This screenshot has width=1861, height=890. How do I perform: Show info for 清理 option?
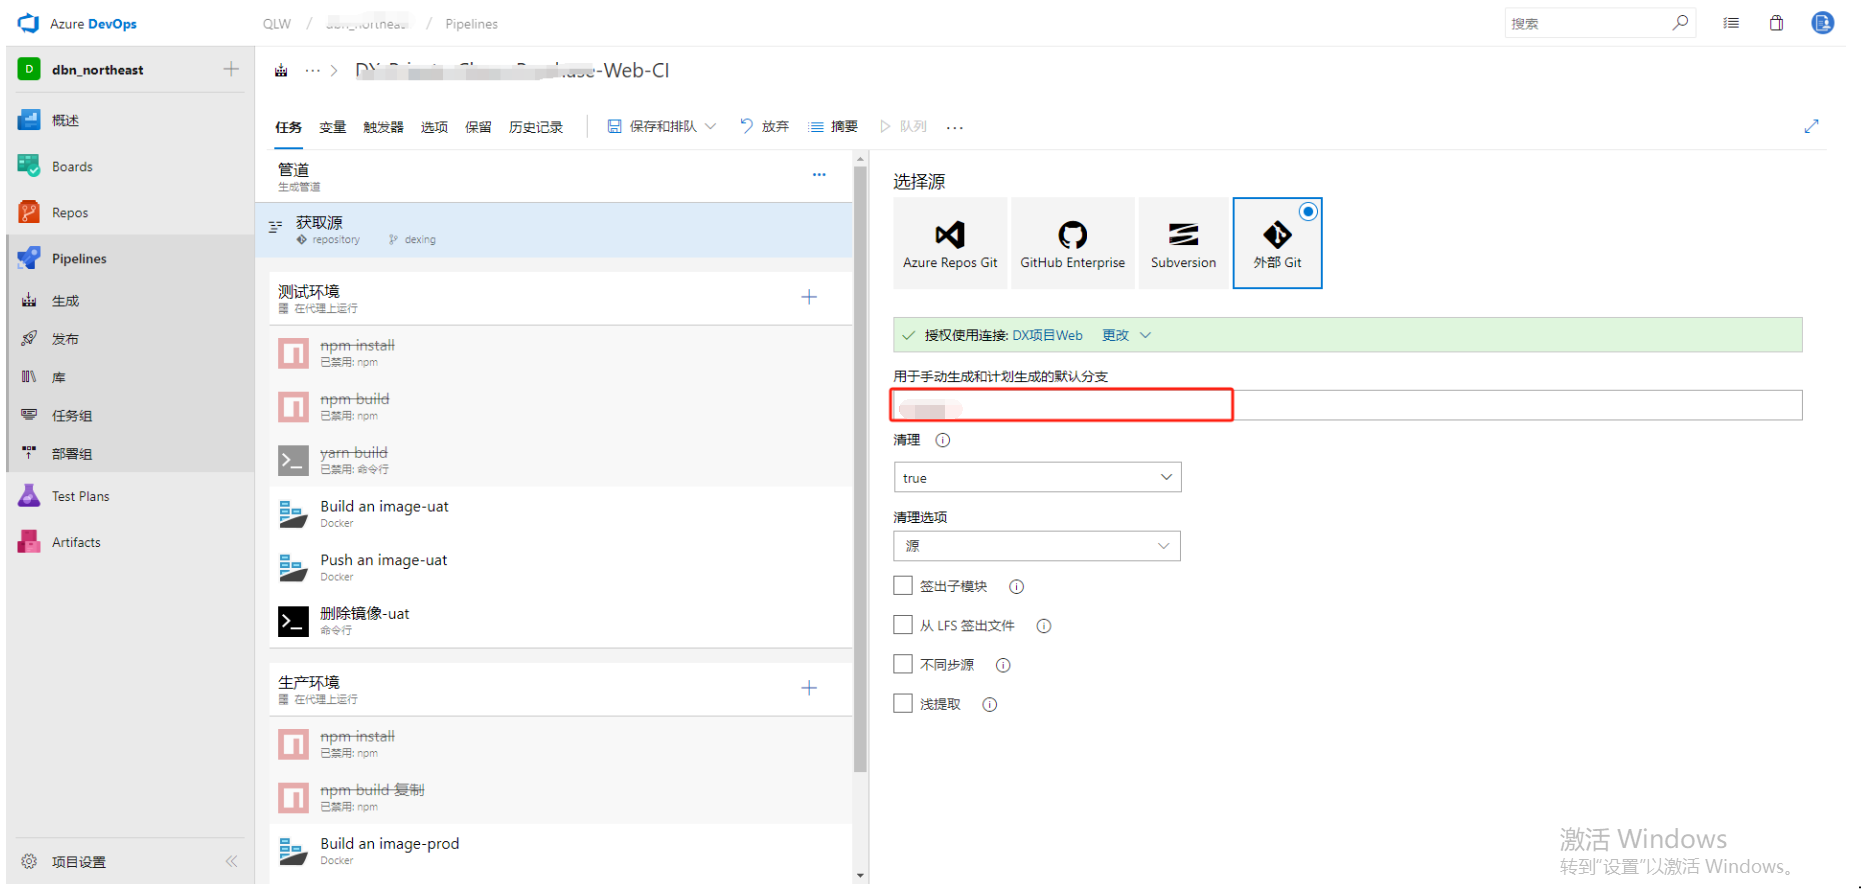point(942,440)
